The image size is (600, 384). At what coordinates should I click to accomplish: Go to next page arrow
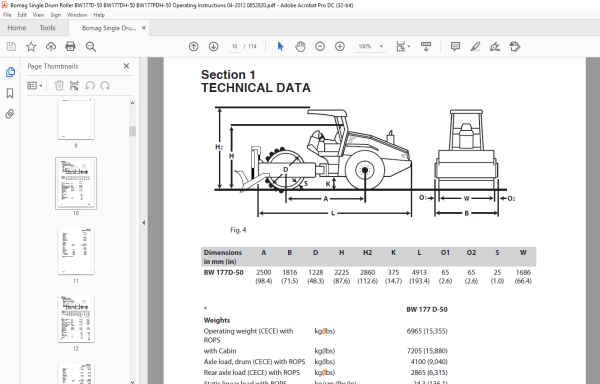point(214,47)
